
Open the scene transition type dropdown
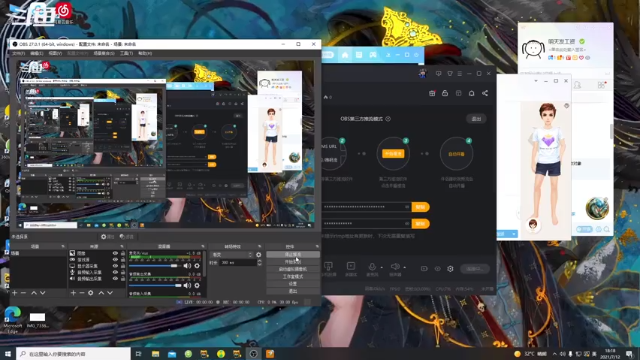click(x=231, y=255)
